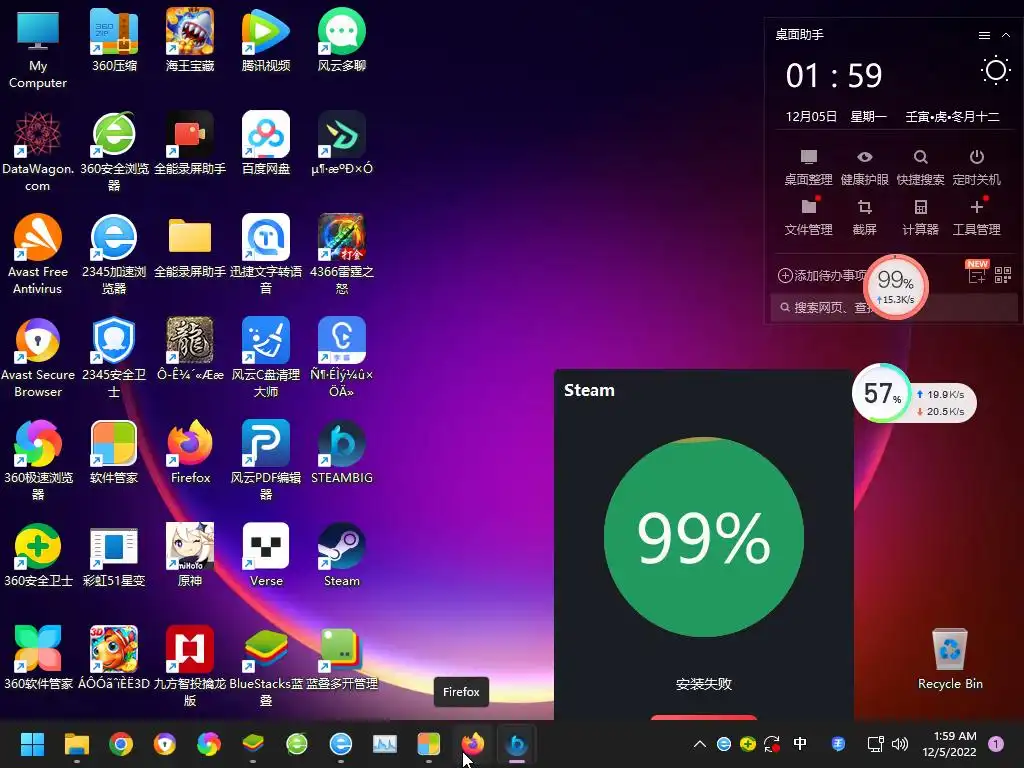Launch the 2345安全卫士 shortcut
The image size is (1024, 768).
pos(114,358)
